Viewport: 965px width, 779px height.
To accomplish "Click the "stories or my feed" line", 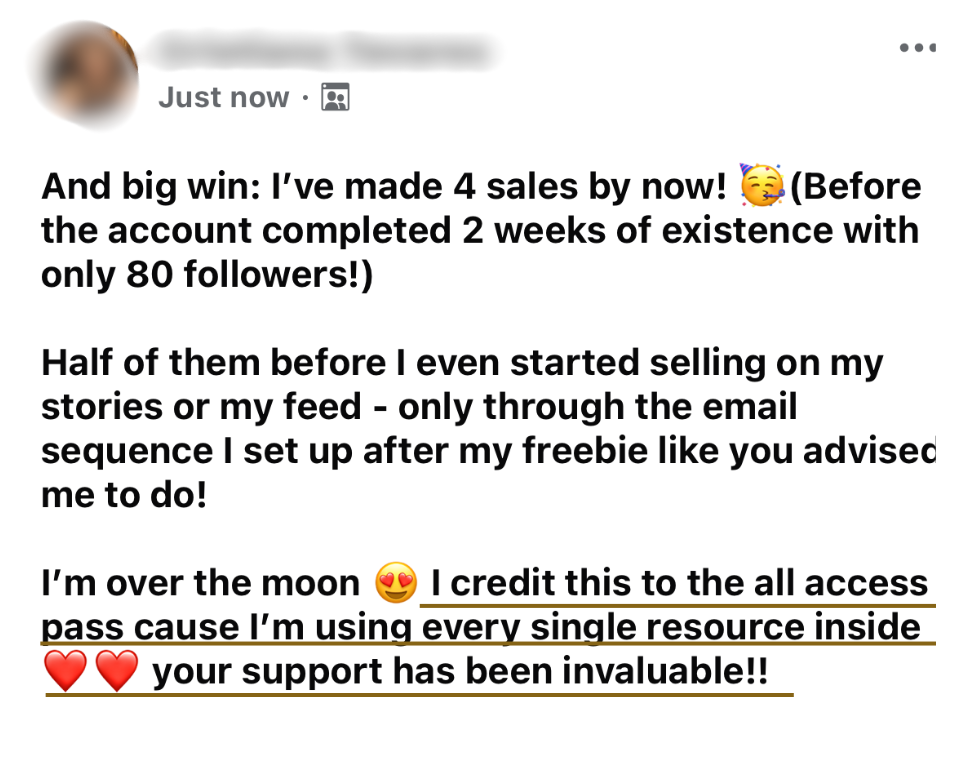I will [419, 407].
